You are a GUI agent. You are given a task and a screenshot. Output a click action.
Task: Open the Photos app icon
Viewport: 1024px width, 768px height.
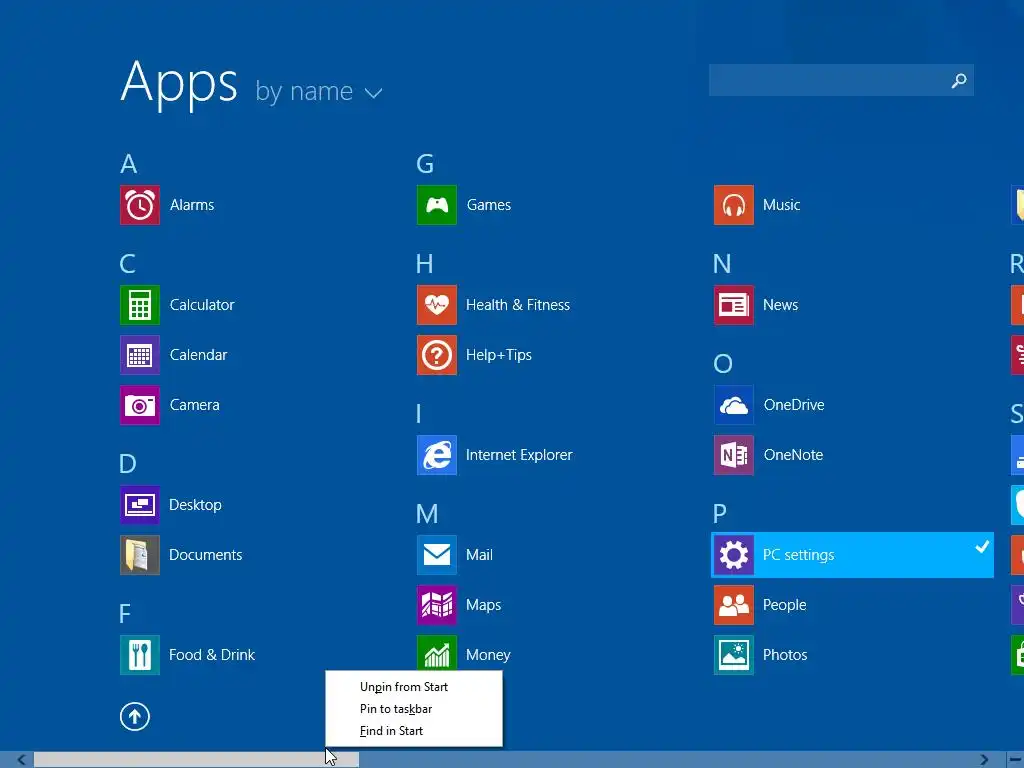(x=733, y=655)
